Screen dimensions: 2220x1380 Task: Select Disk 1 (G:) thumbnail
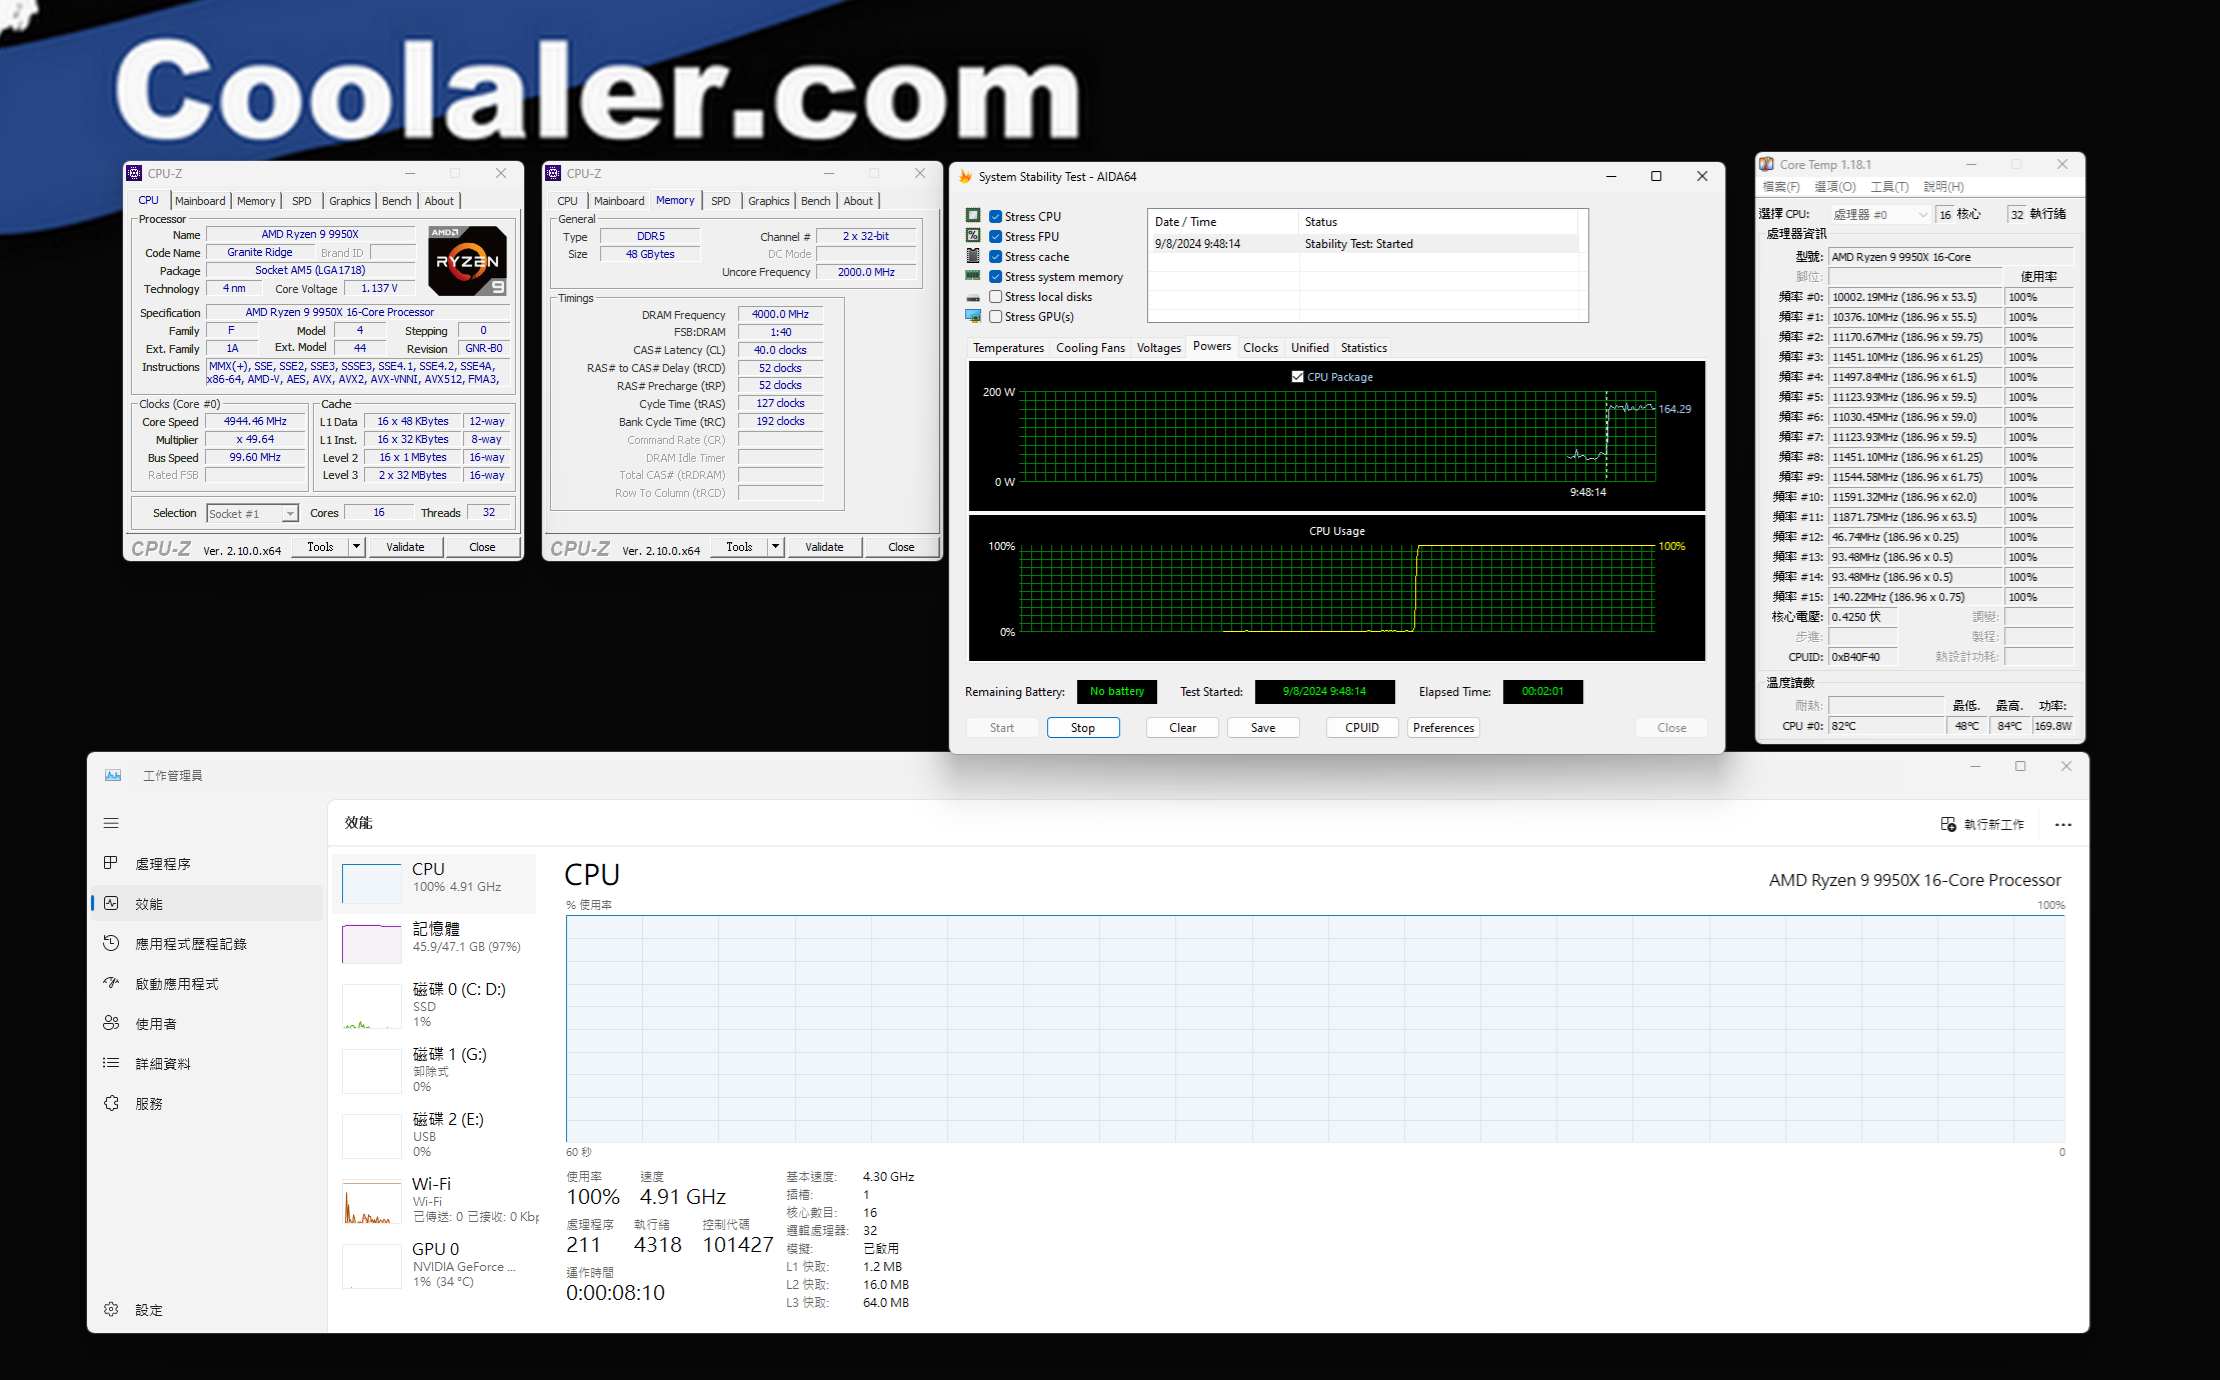(371, 1072)
